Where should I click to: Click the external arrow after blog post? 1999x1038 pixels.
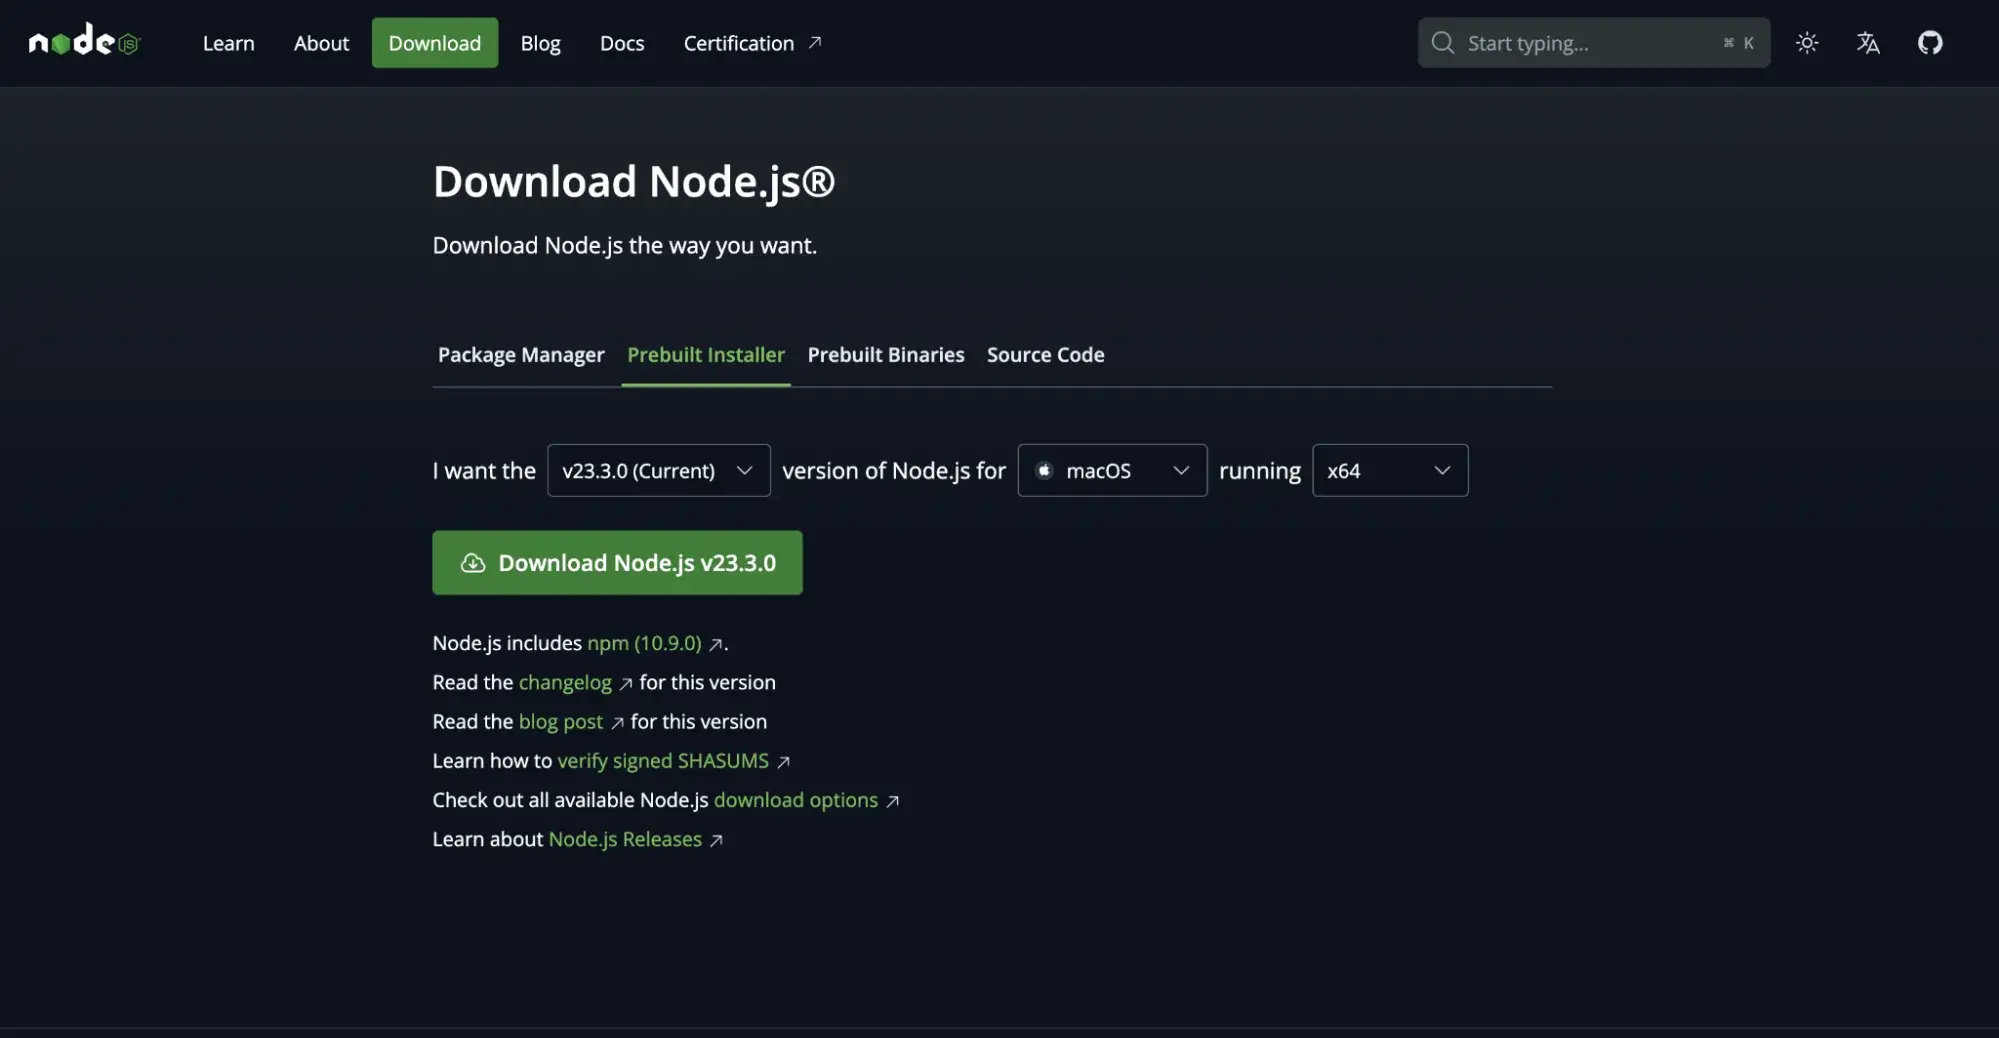617,723
